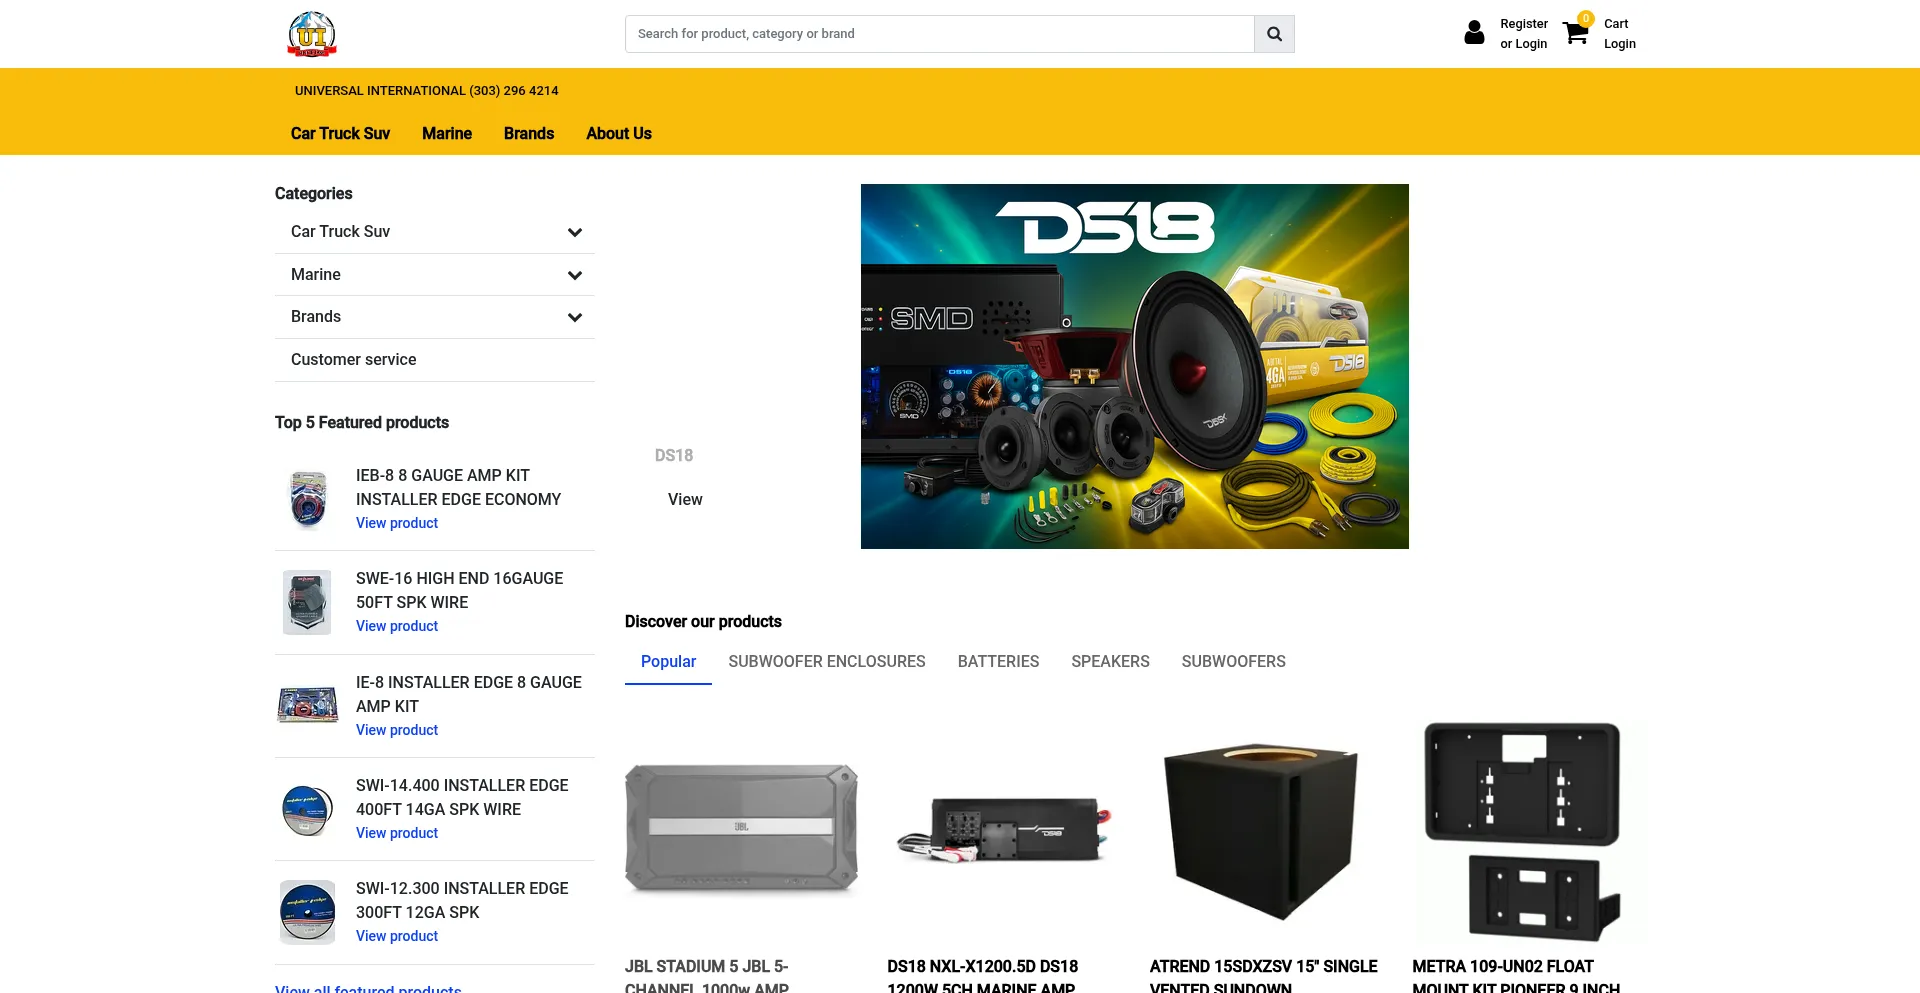
Task: Click the DS18 banner image
Action: pos(1135,366)
